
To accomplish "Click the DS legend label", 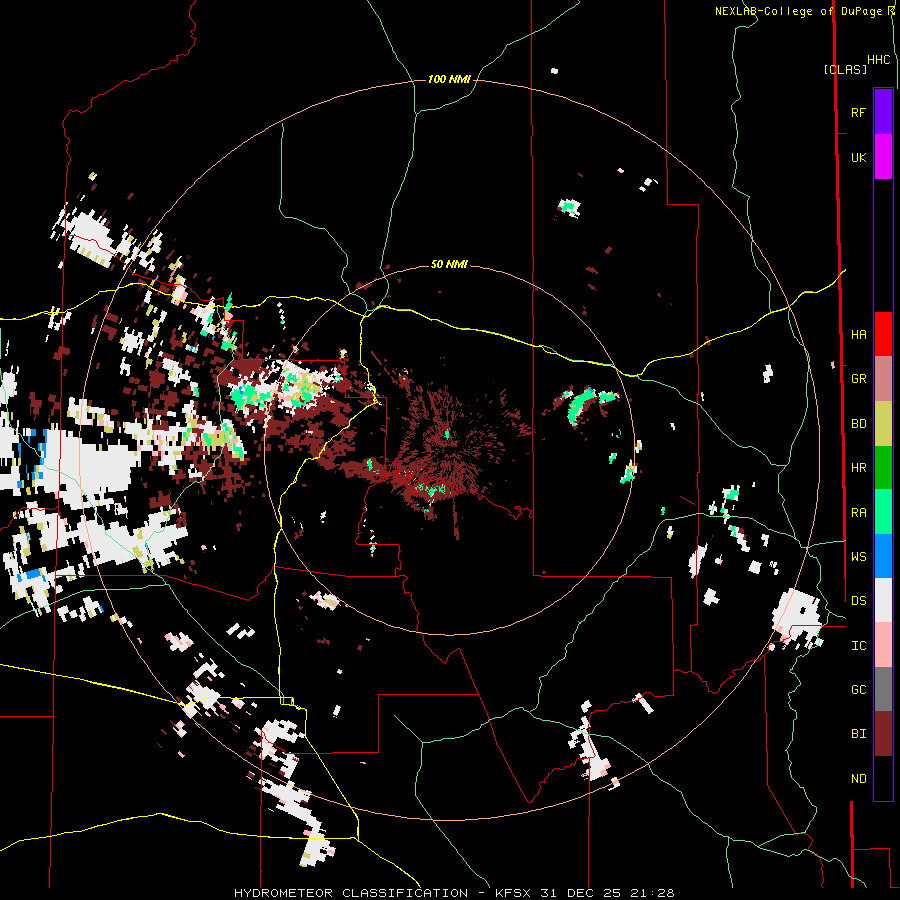I will point(858,601).
